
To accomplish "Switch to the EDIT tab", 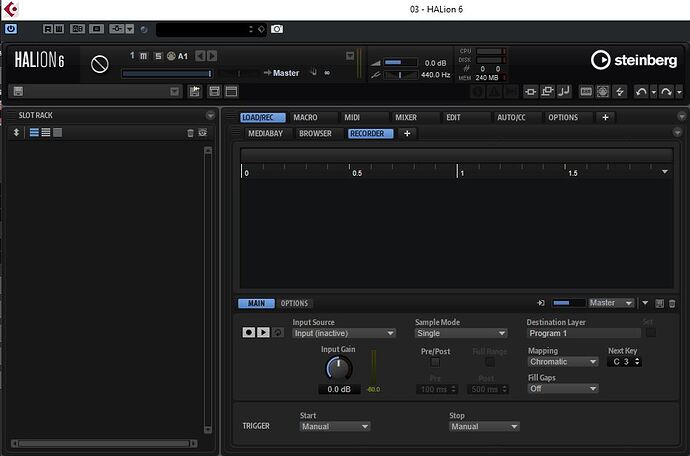I will [x=453, y=118].
